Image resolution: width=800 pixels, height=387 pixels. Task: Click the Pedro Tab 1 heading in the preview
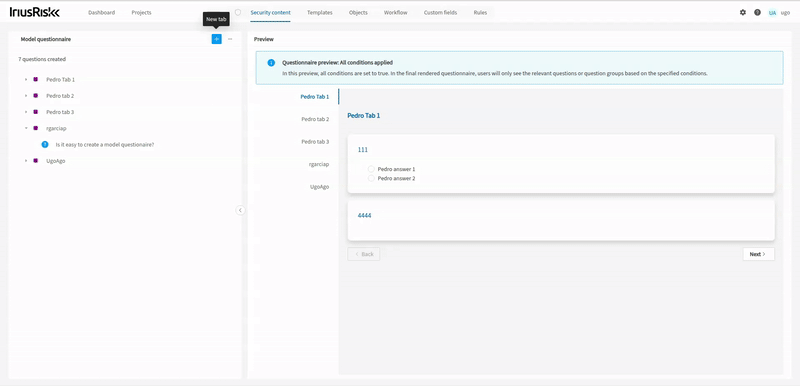coord(364,116)
